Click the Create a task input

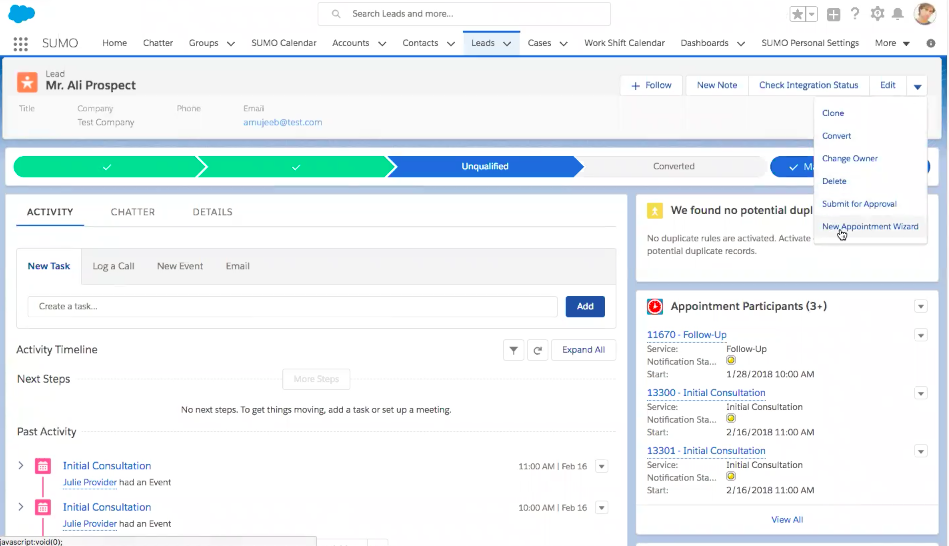point(292,306)
